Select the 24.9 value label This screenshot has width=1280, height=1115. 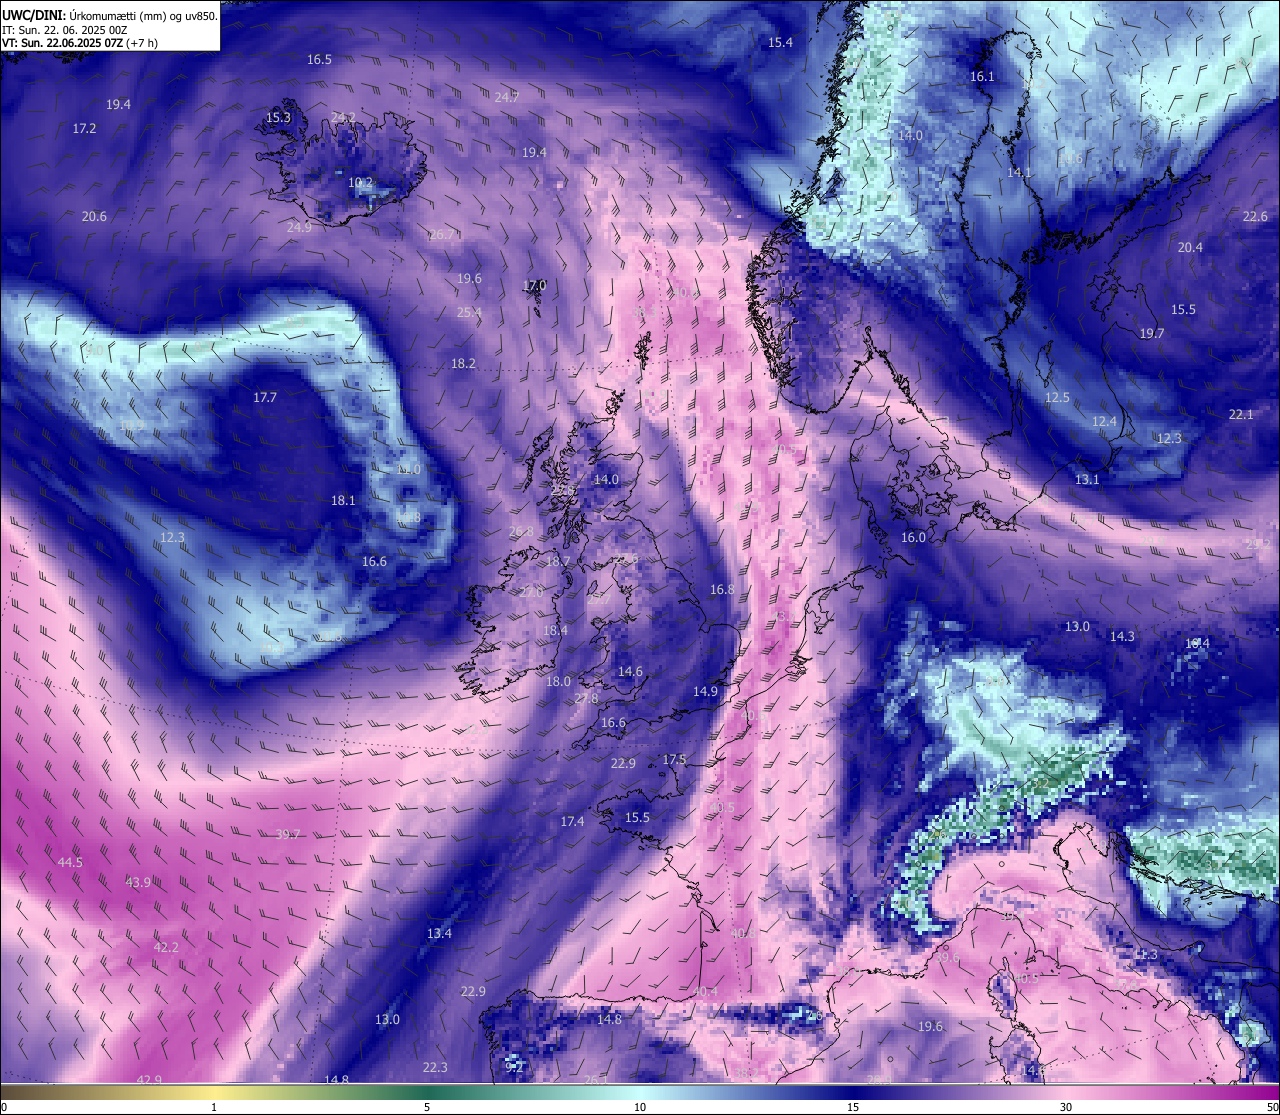tap(299, 228)
